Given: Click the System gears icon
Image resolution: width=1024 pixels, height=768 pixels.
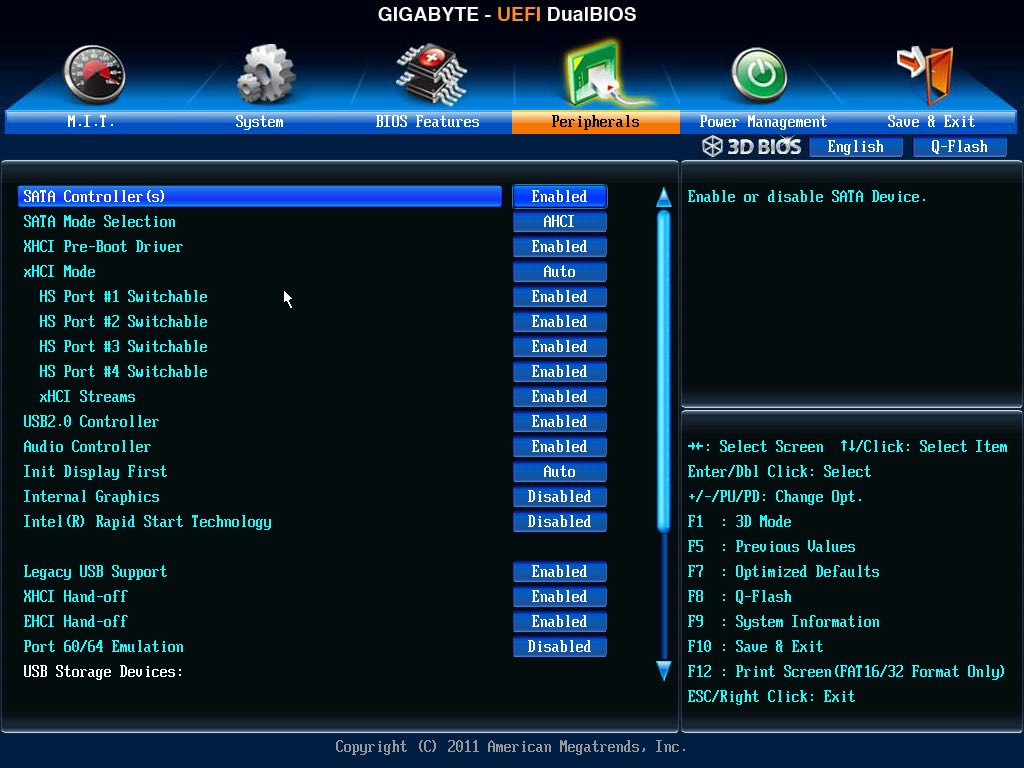Looking at the screenshot, I should coord(265,73).
